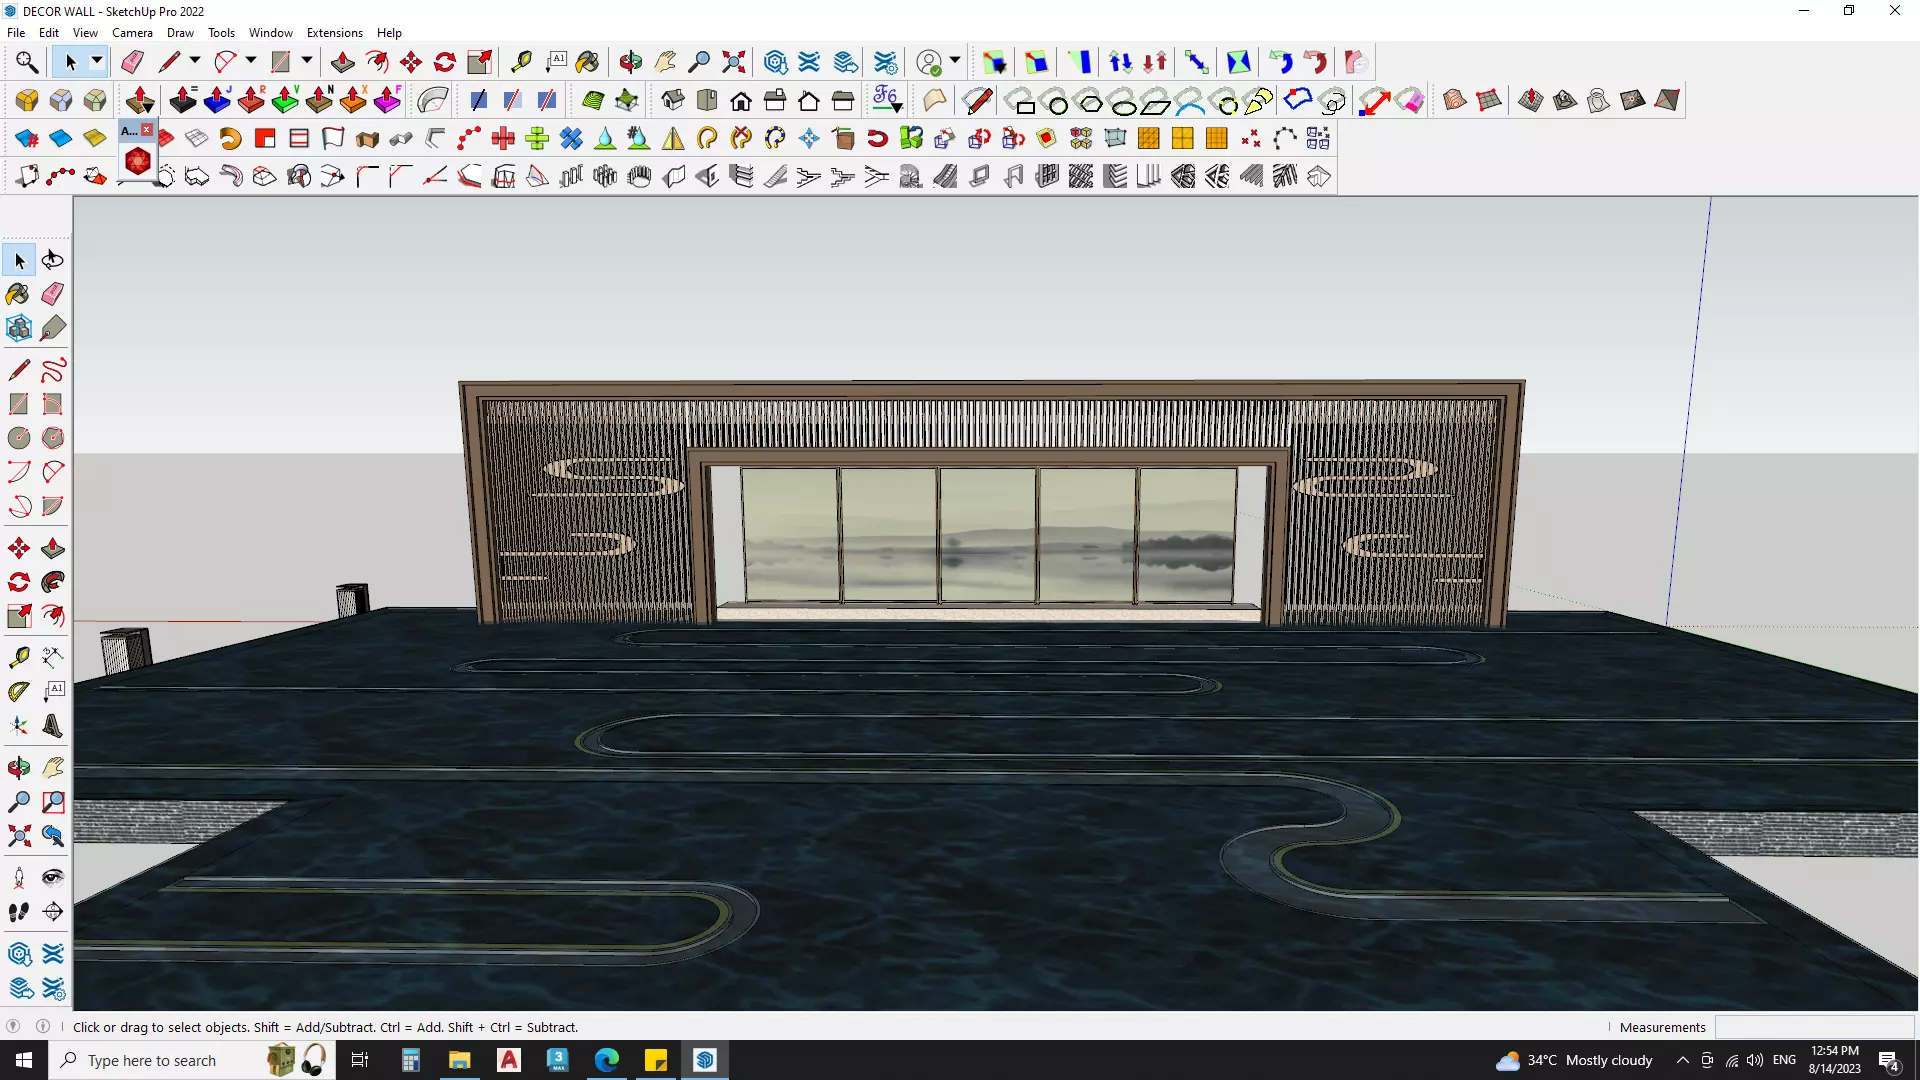Viewport: 1920px width, 1080px height.
Task: Click the ENG language indicator
Action: 1784,1060
